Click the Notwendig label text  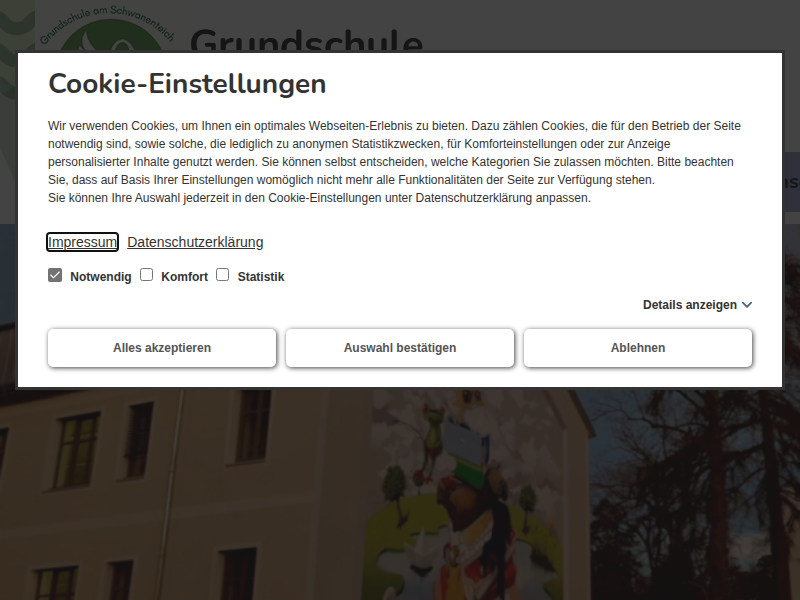pyautogui.click(x=100, y=277)
